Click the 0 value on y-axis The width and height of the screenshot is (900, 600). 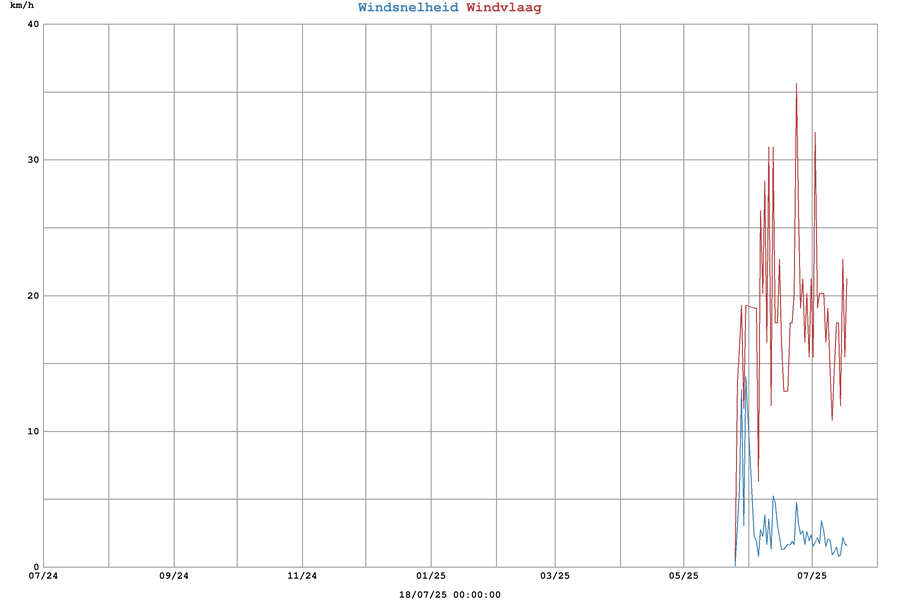pos(37,567)
